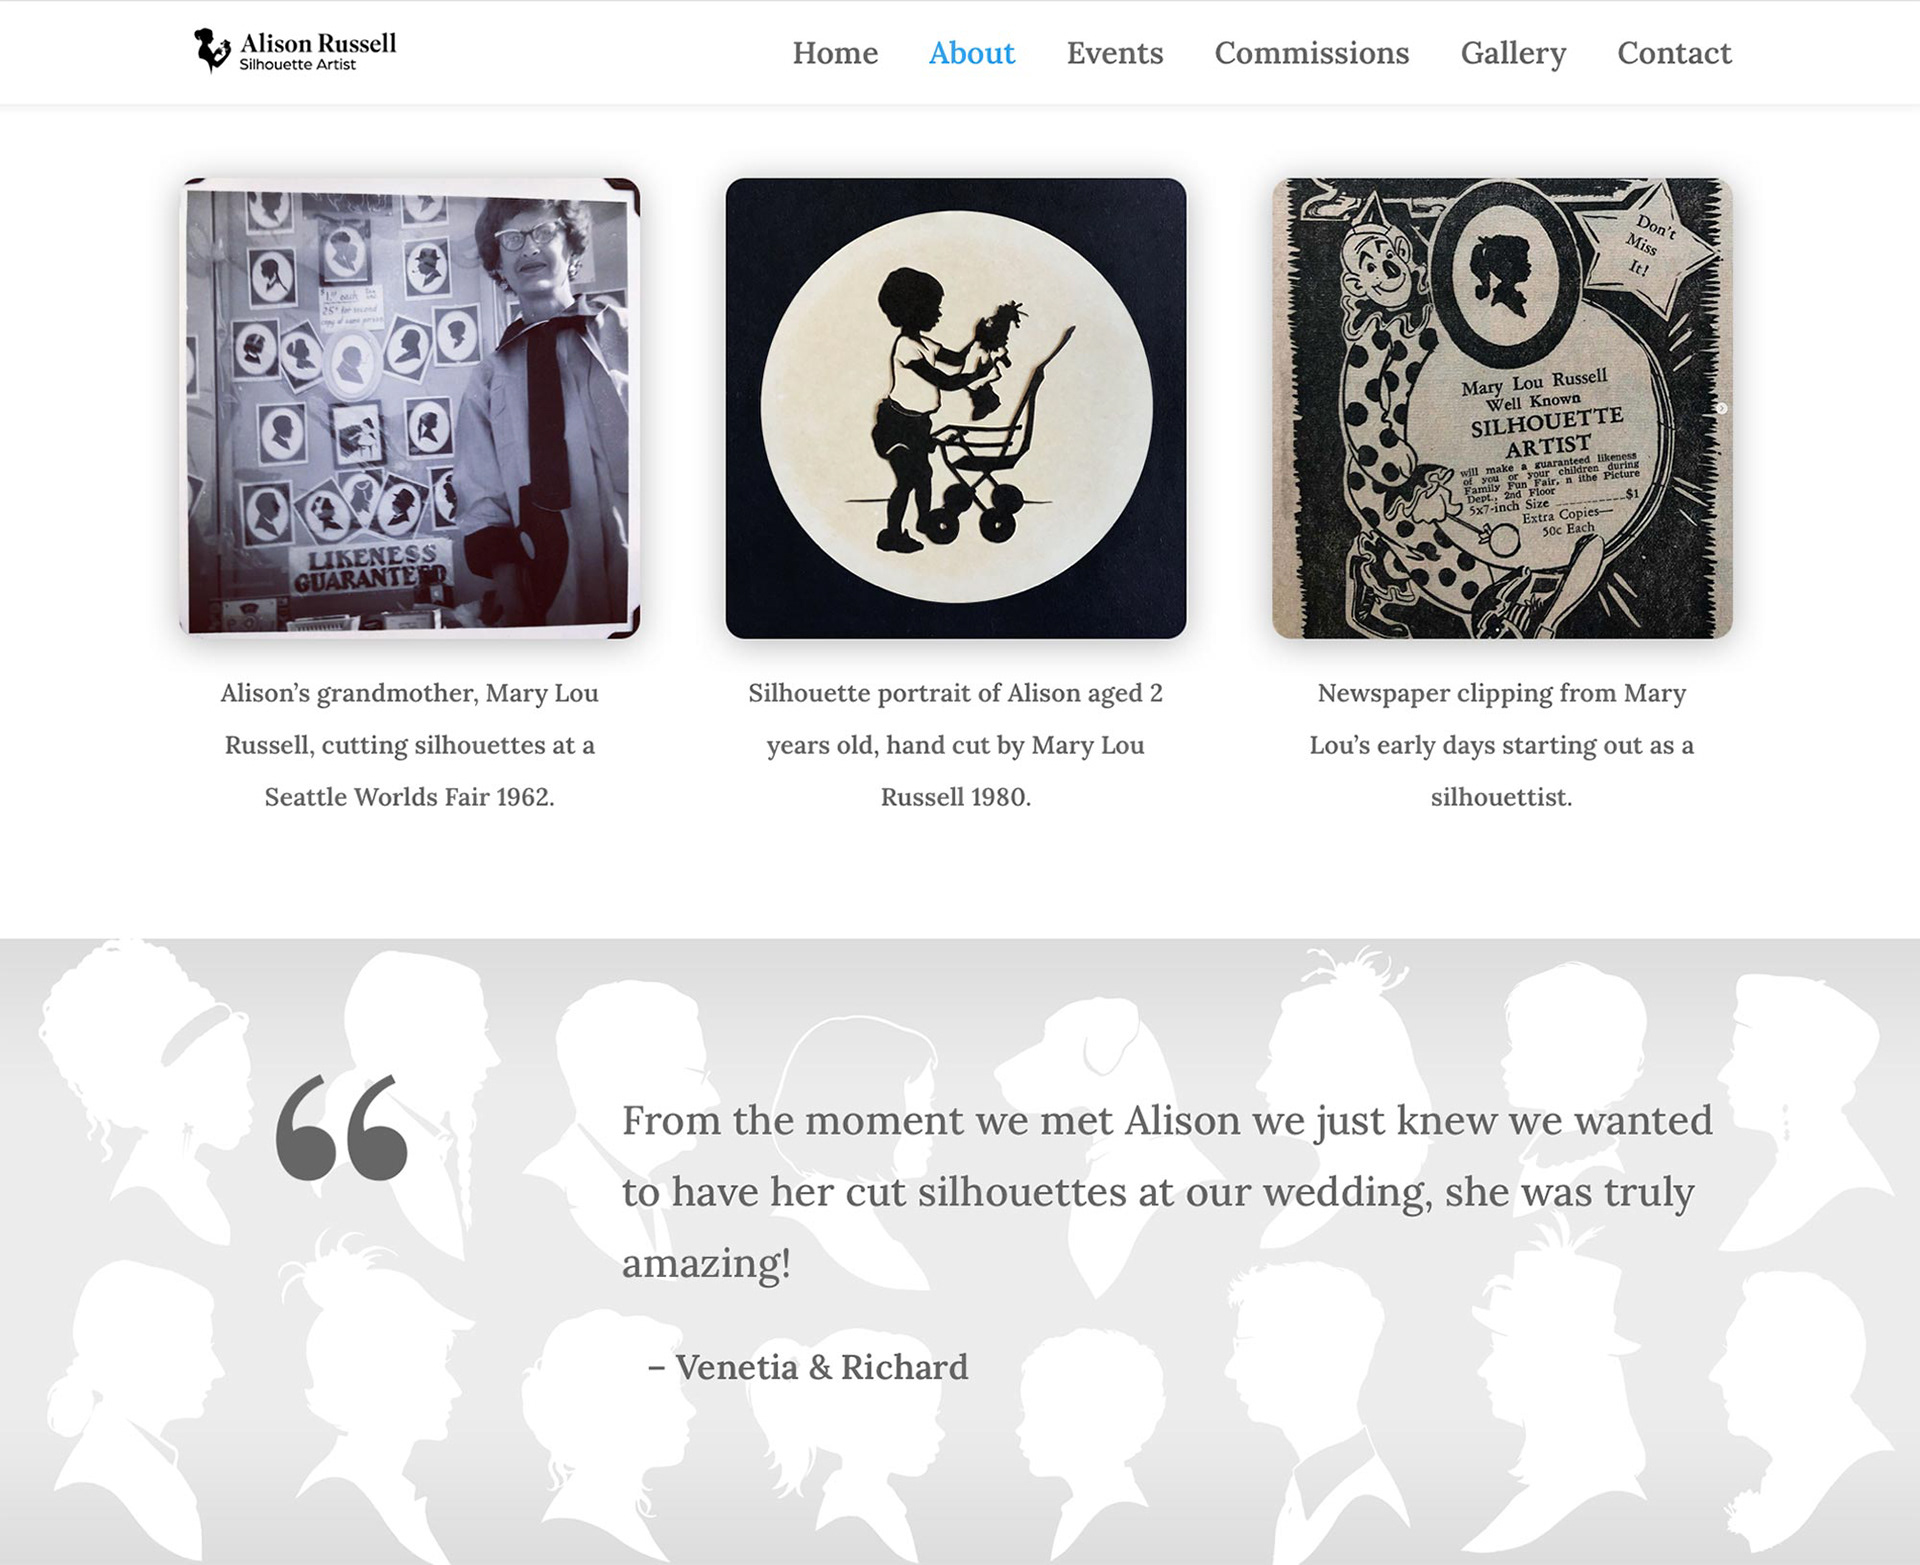Click the wedding testimonial quote text
The height and width of the screenshot is (1565, 1920).
[x=1167, y=1191]
